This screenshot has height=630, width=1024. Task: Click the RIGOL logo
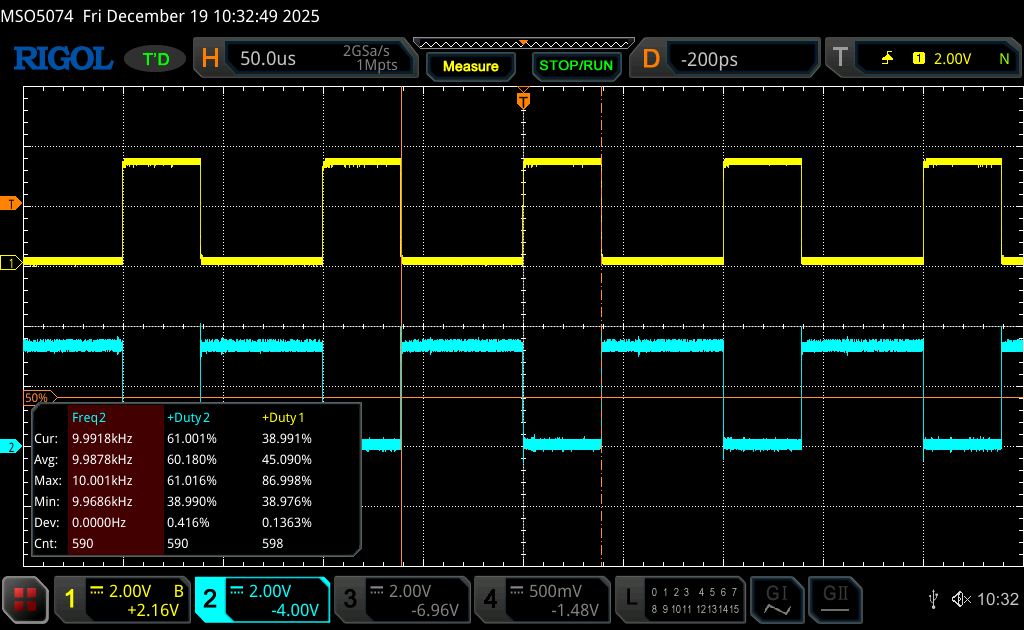click(x=62, y=59)
